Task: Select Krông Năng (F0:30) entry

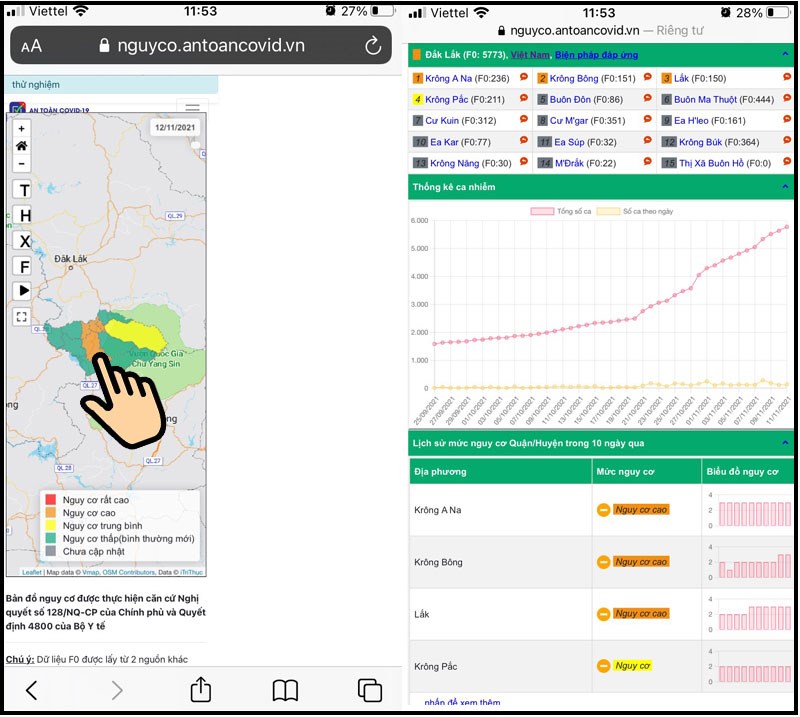Action: pos(470,163)
